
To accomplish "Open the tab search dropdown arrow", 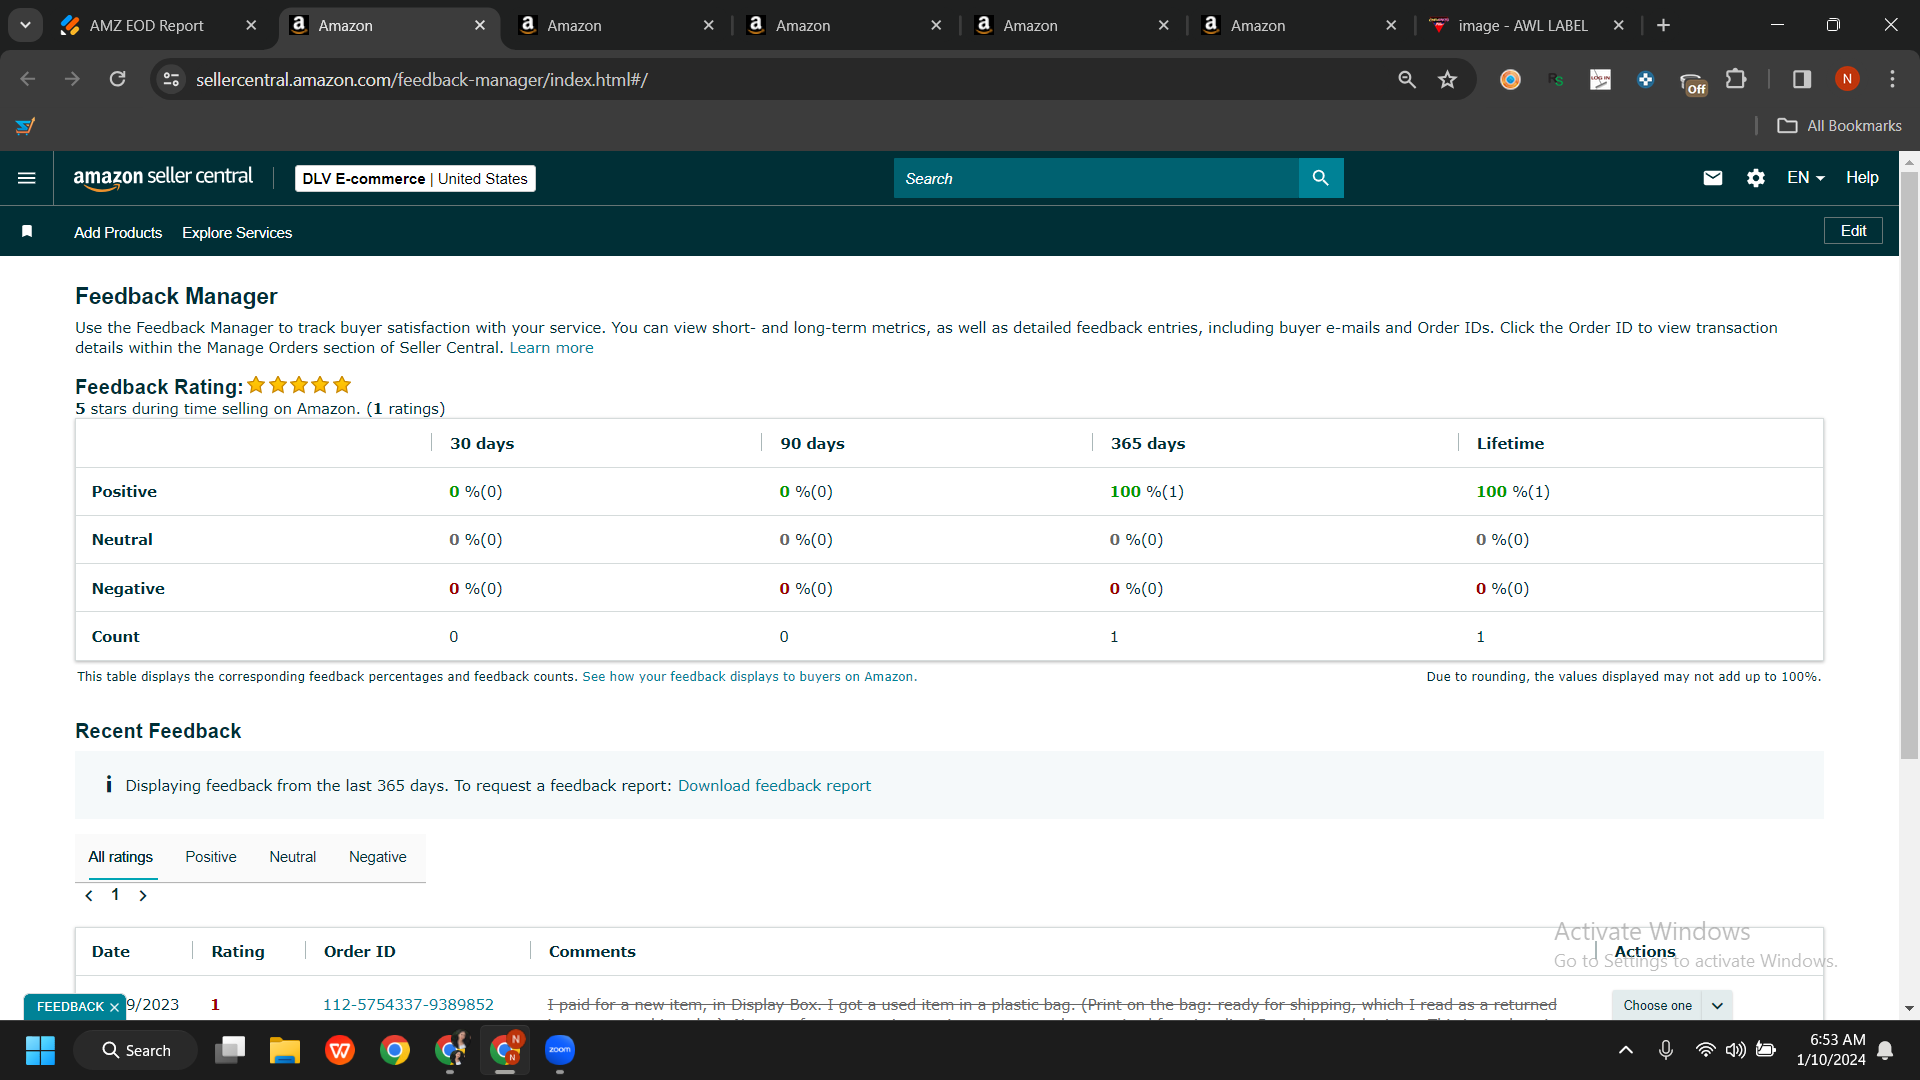I will (25, 25).
